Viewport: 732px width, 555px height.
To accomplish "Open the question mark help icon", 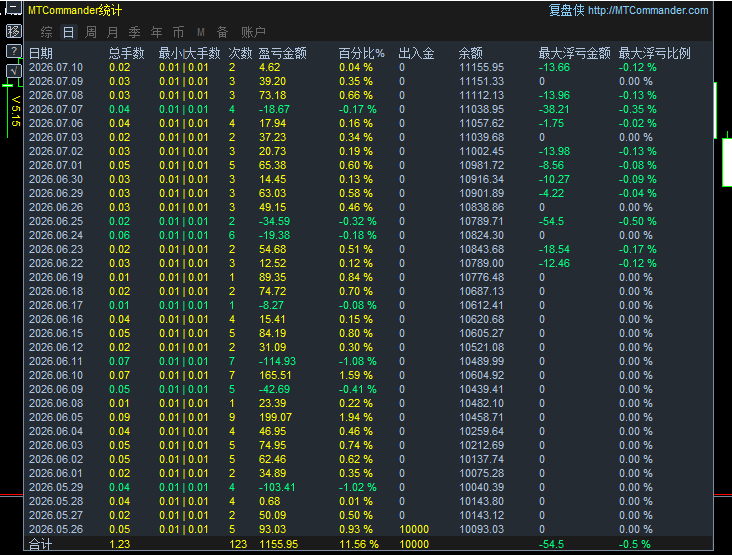I will pyautogui.click(x=14, y=51).
